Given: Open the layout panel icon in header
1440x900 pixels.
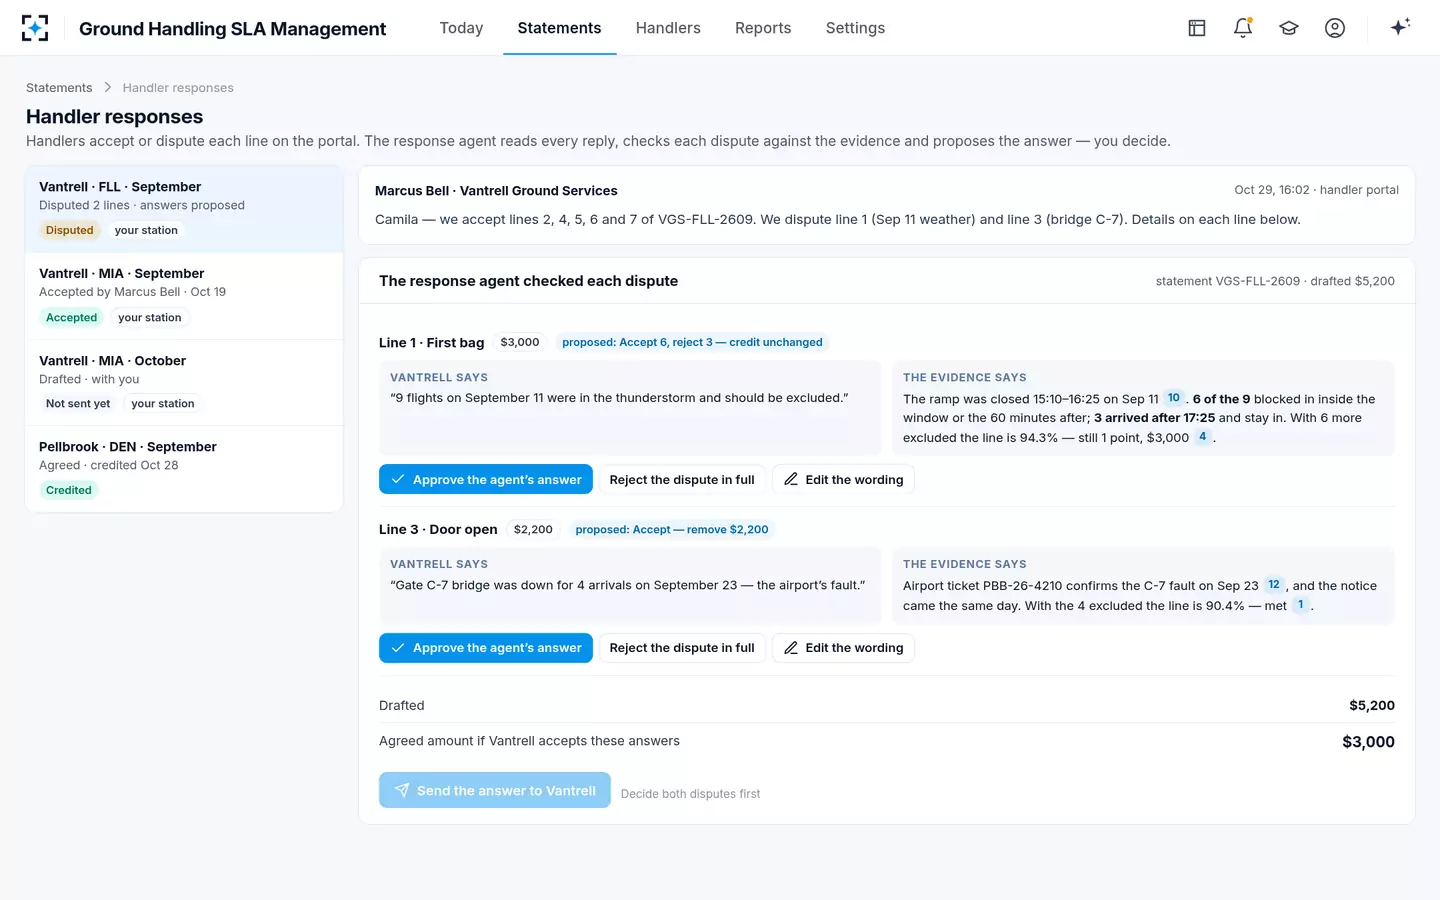Looking at the screenshot, I should pos(1197,28).
